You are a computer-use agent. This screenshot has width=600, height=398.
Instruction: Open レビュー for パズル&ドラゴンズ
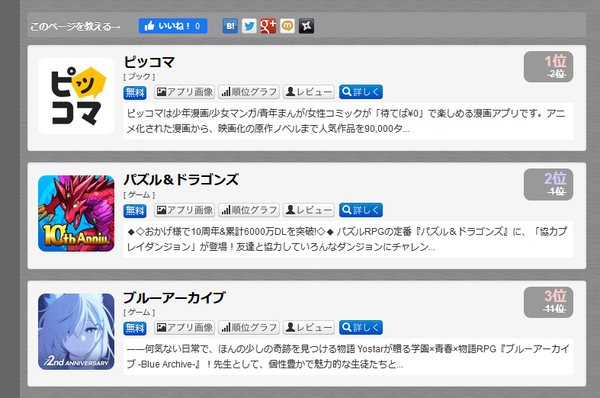[309, 210]
